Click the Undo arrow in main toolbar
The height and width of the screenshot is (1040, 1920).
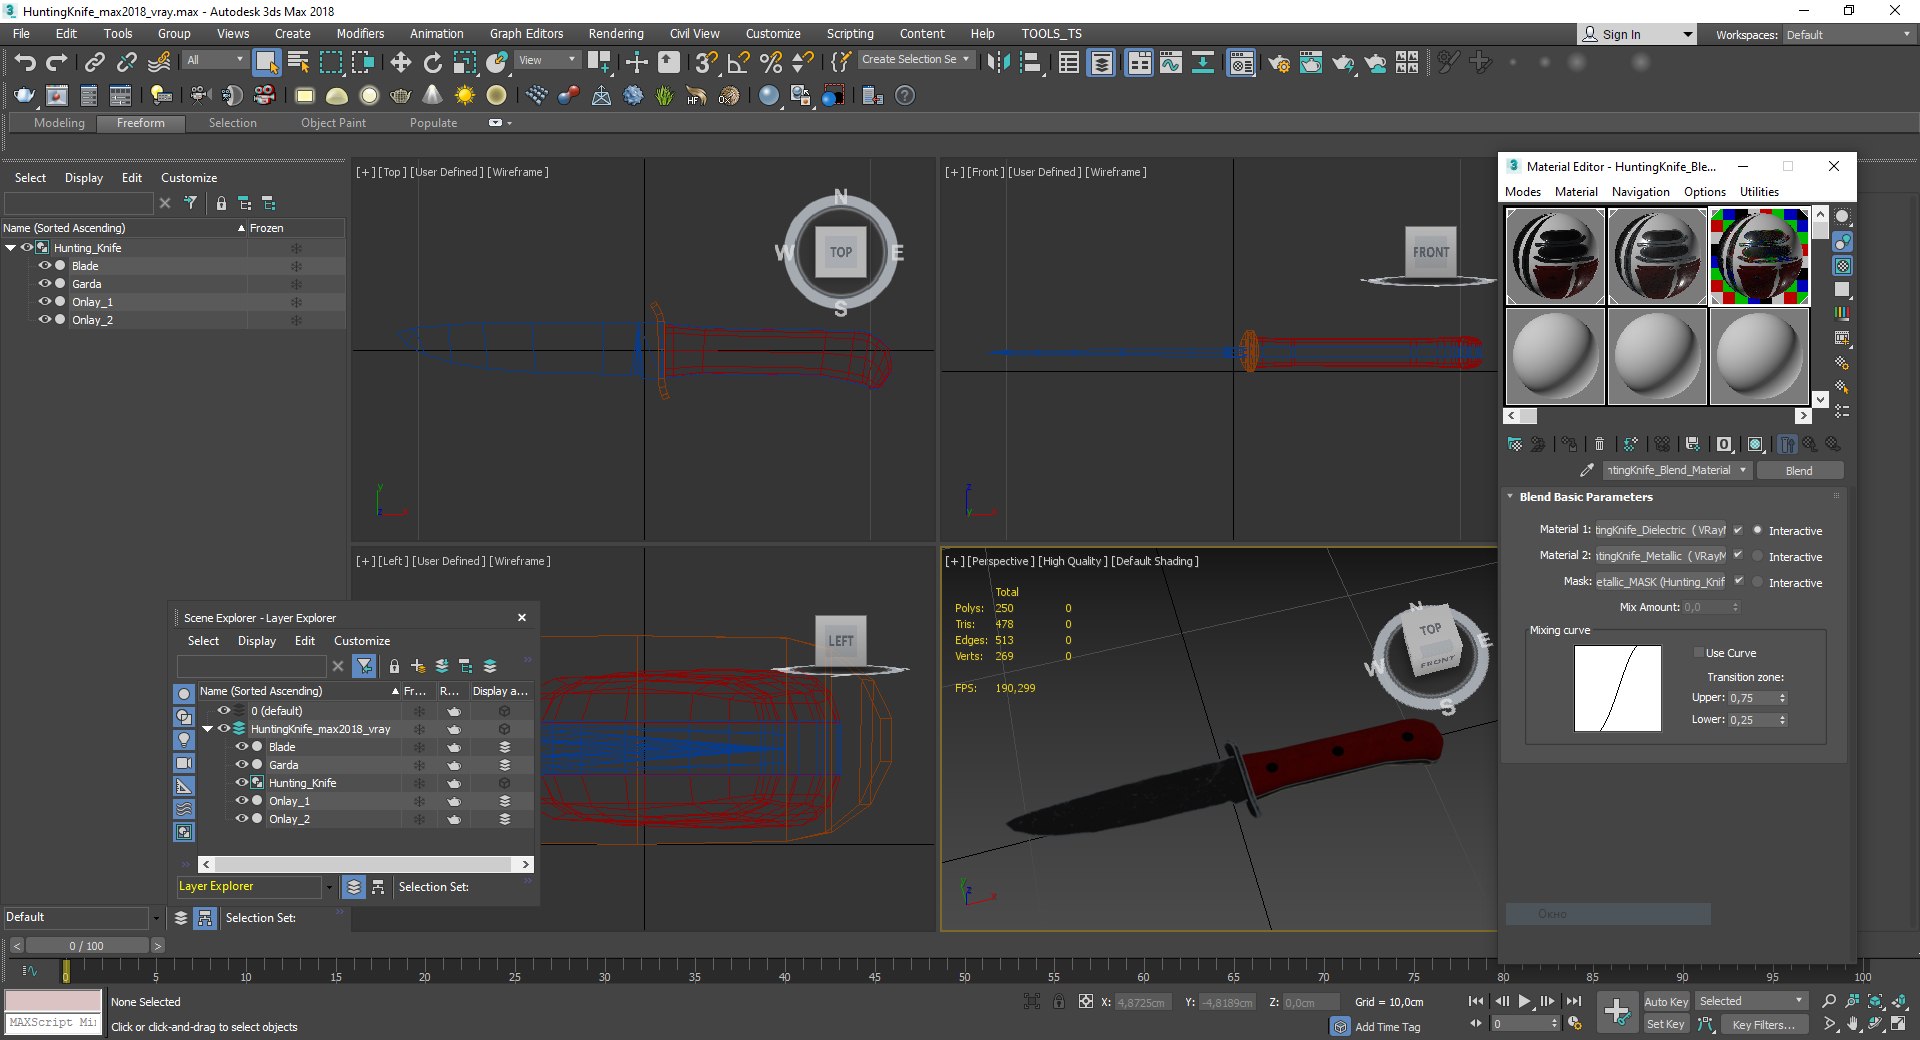click(x=25, y=63)
